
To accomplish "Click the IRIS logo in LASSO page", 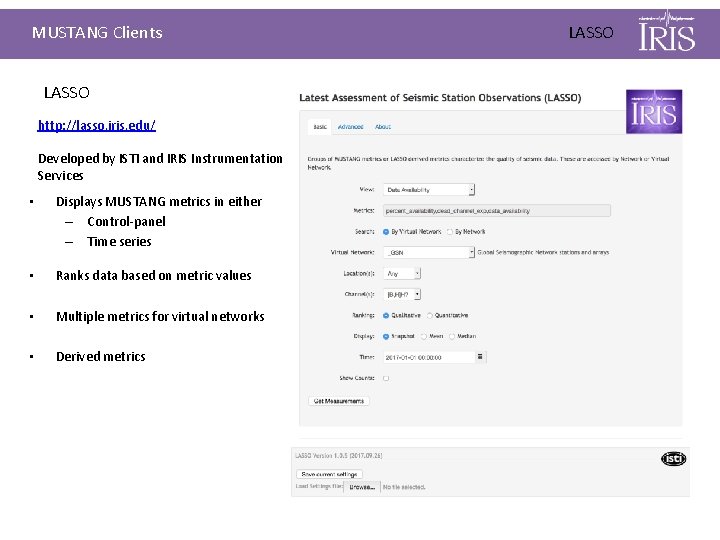I will [654, 112].
